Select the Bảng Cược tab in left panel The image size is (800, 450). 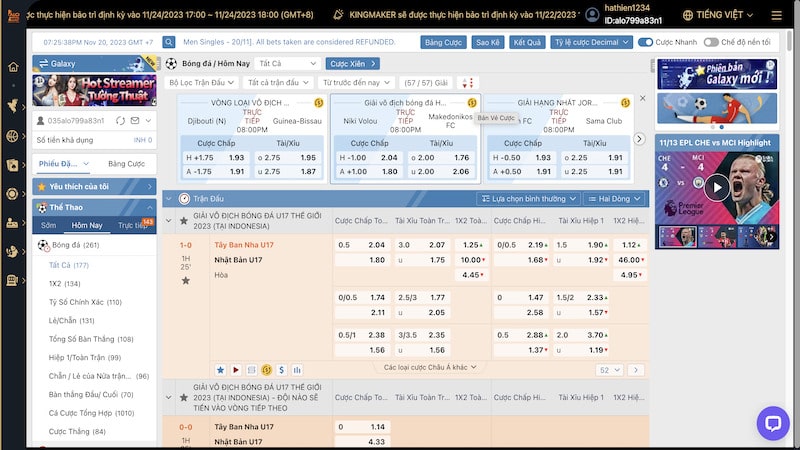[x=126, y=163]
